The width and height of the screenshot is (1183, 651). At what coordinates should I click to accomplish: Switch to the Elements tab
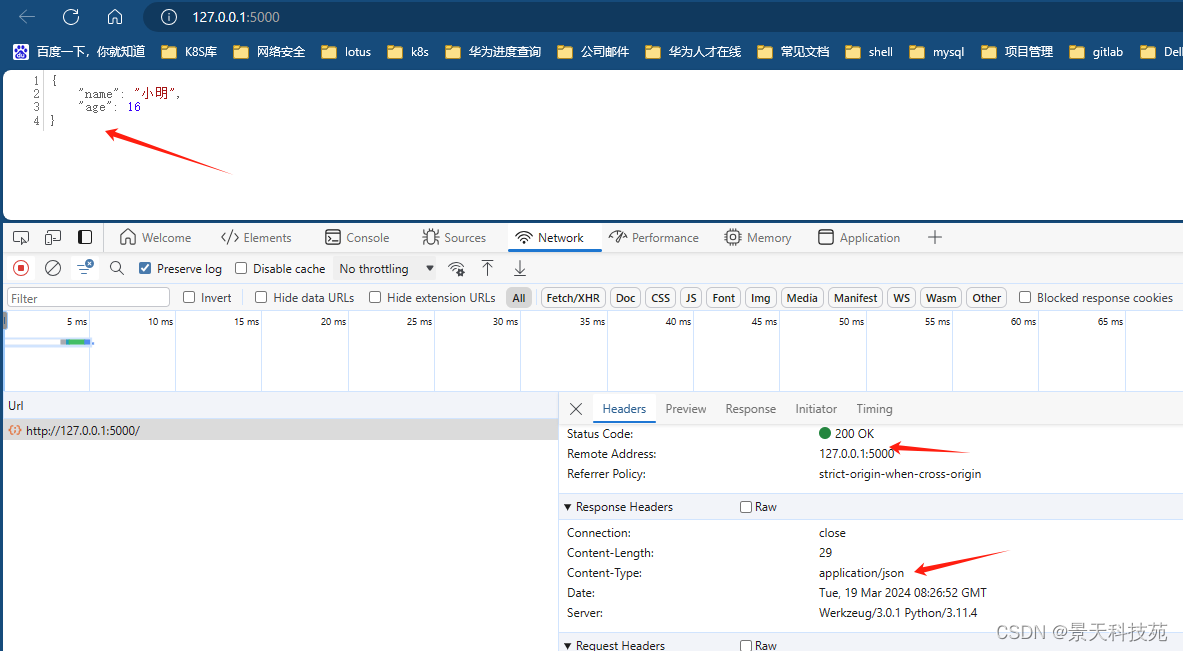point(256,238)
